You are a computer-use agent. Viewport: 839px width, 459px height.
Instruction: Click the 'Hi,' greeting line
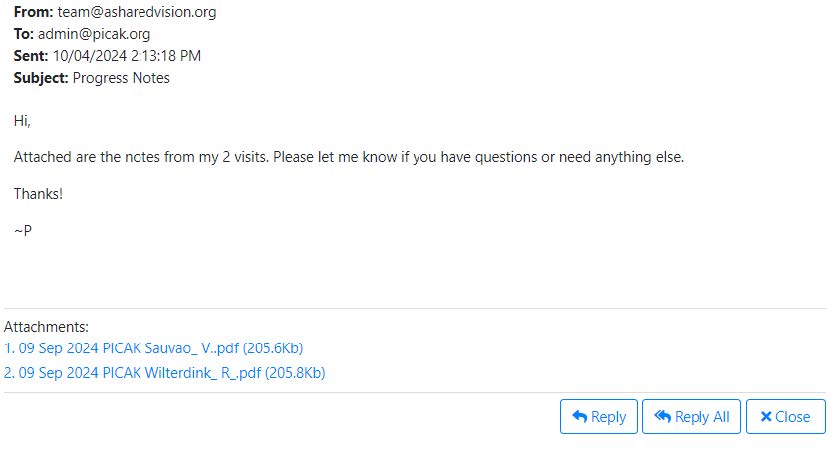[22, 121]
